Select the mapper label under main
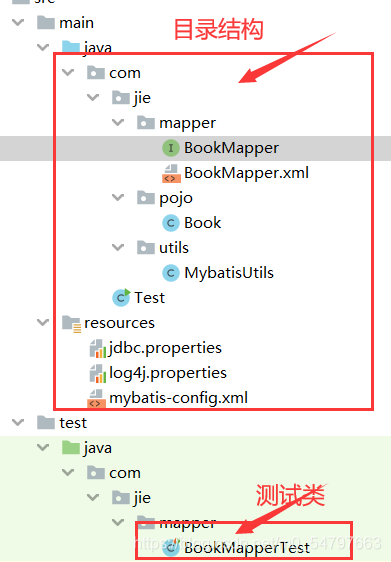Screen dimensions: 391x562 (x=187, y=123)
